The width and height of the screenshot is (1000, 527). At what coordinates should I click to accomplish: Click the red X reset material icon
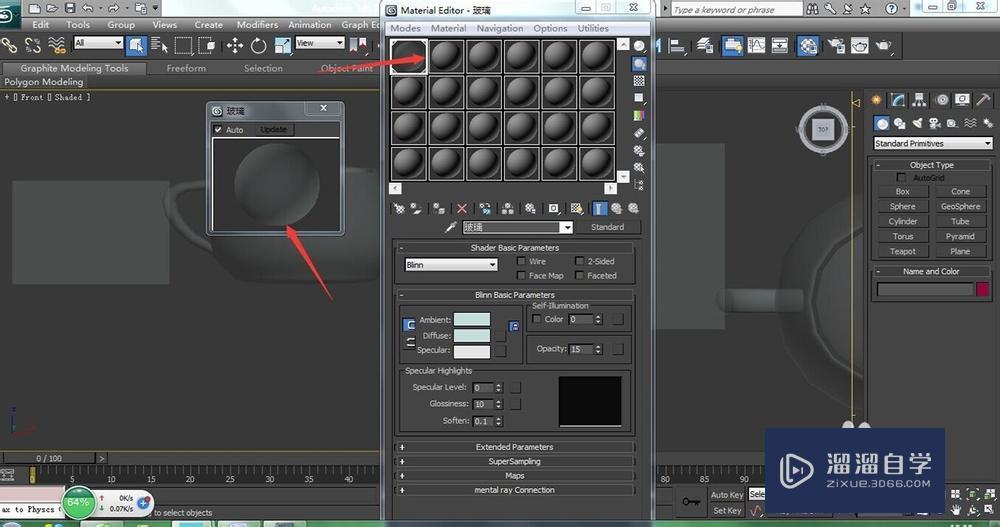pos(461,208)
